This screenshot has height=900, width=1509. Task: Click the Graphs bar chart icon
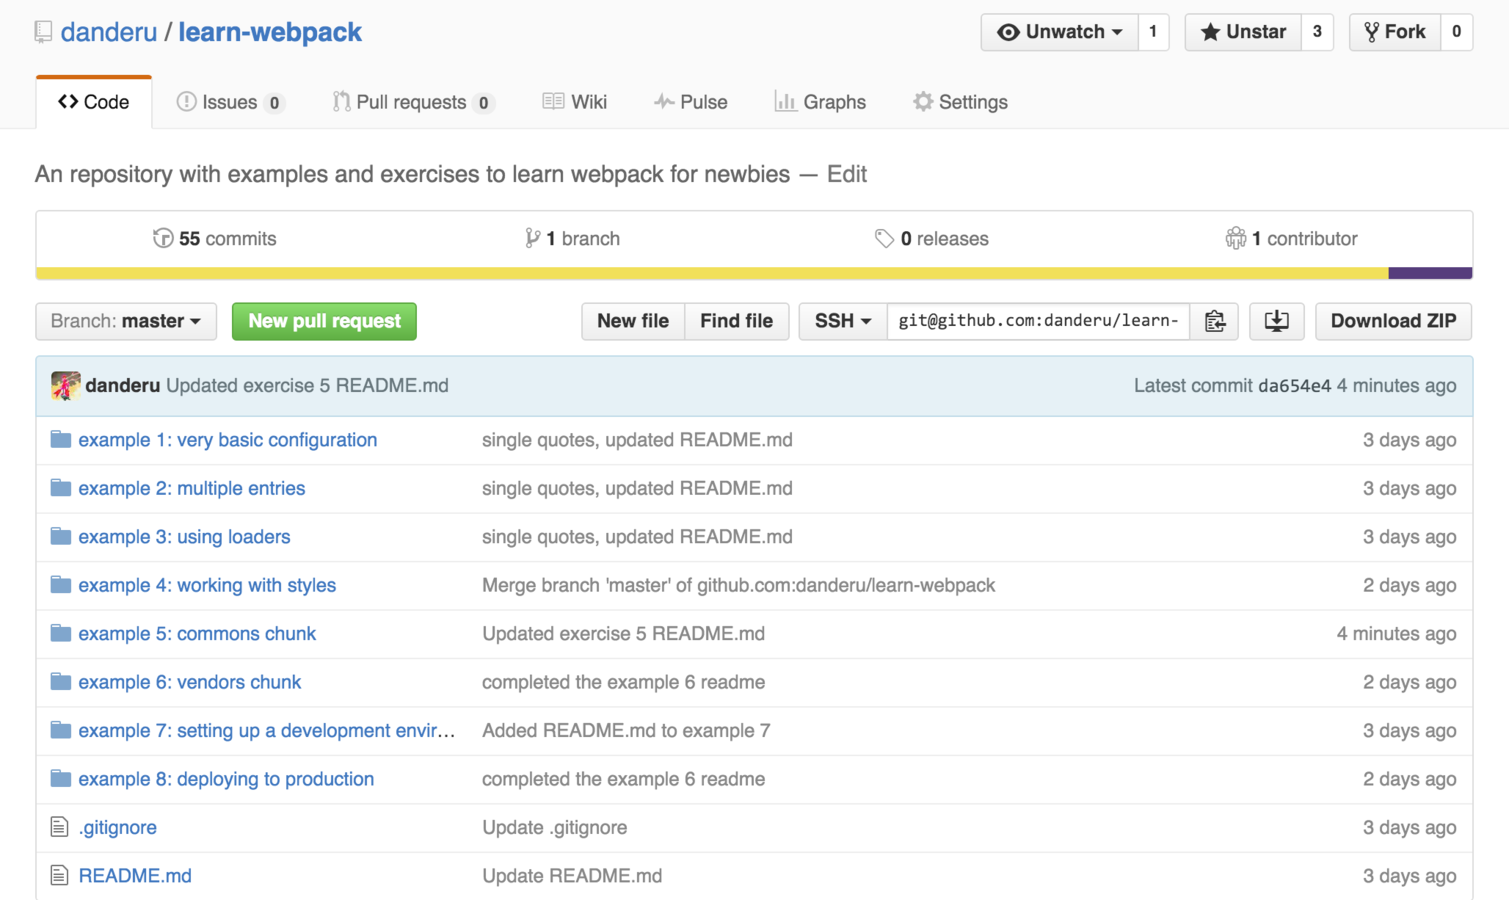click(x=785, y=102)
